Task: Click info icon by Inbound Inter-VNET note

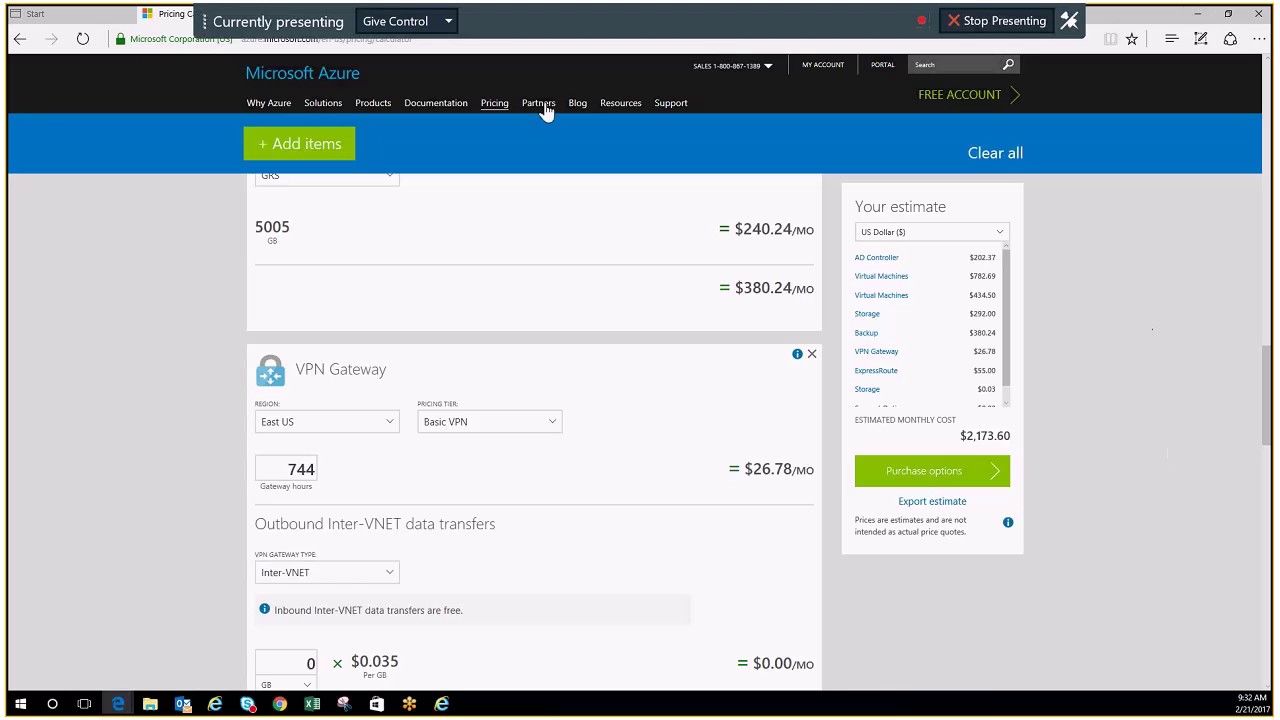Action: tap(264, 609)
